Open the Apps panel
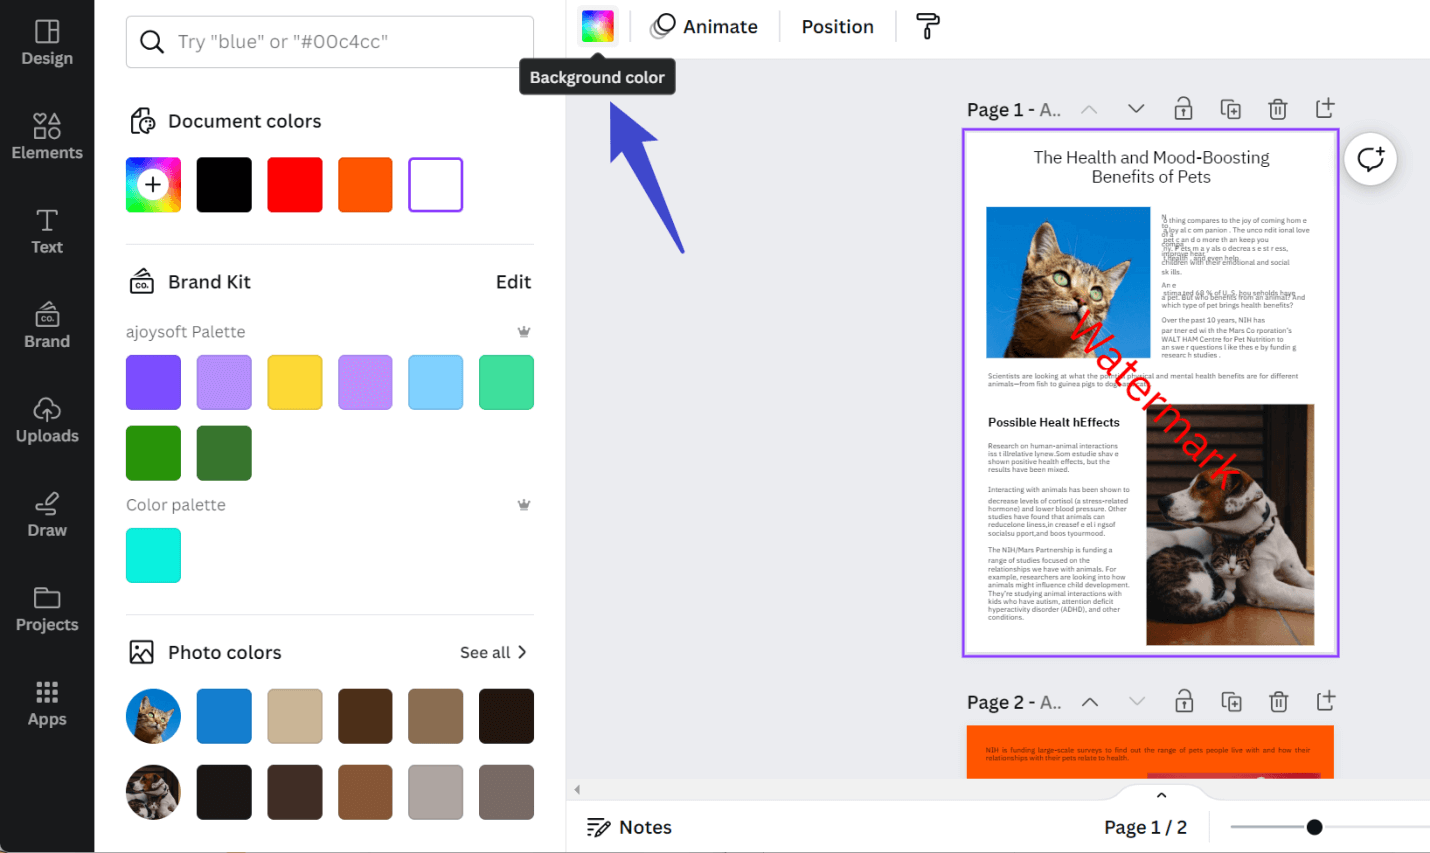Viewport: 1430px width, 853px height. point(46,703)
